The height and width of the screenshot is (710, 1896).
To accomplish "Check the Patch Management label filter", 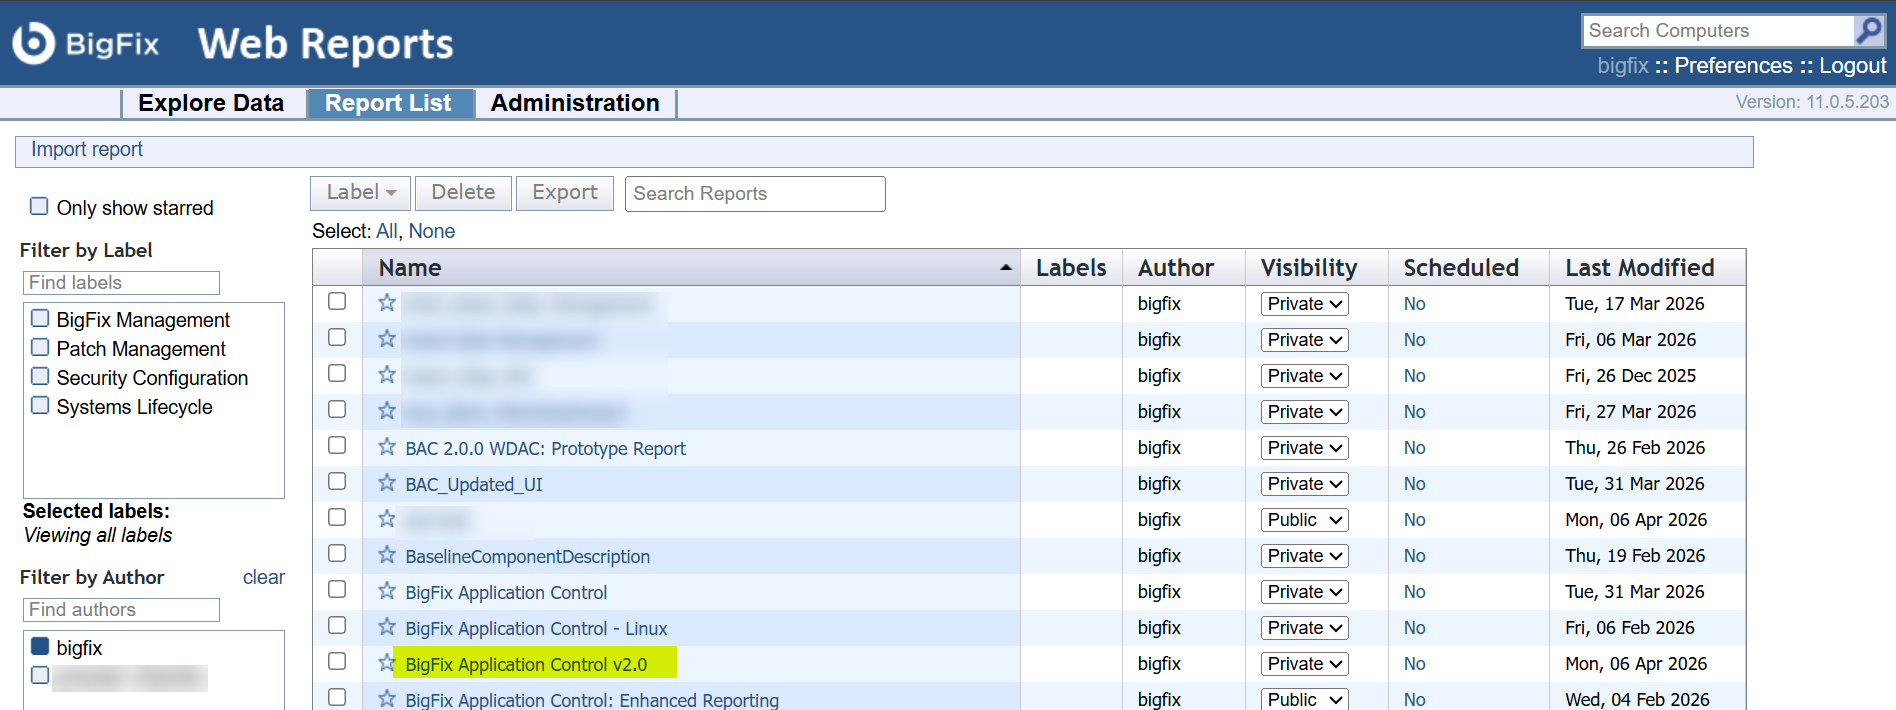I will [40, 347].
